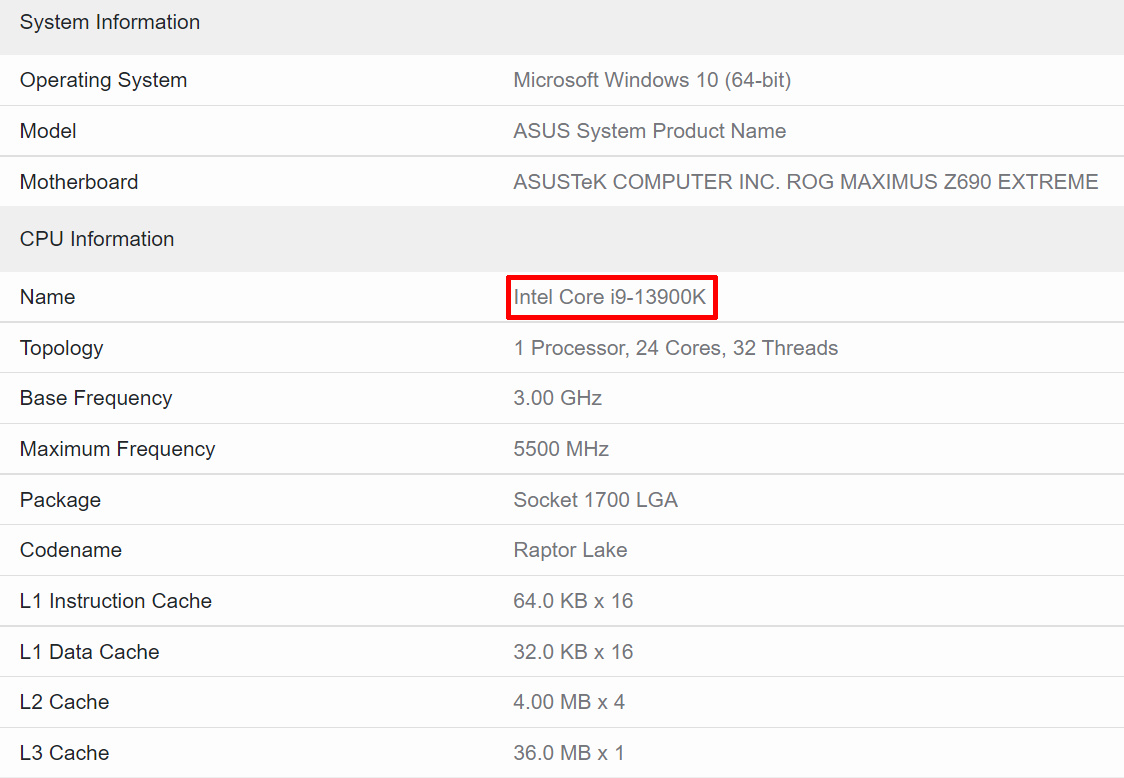Click the Topology row label
Viewport: 1124px width, 778px height.
(61, 348)
